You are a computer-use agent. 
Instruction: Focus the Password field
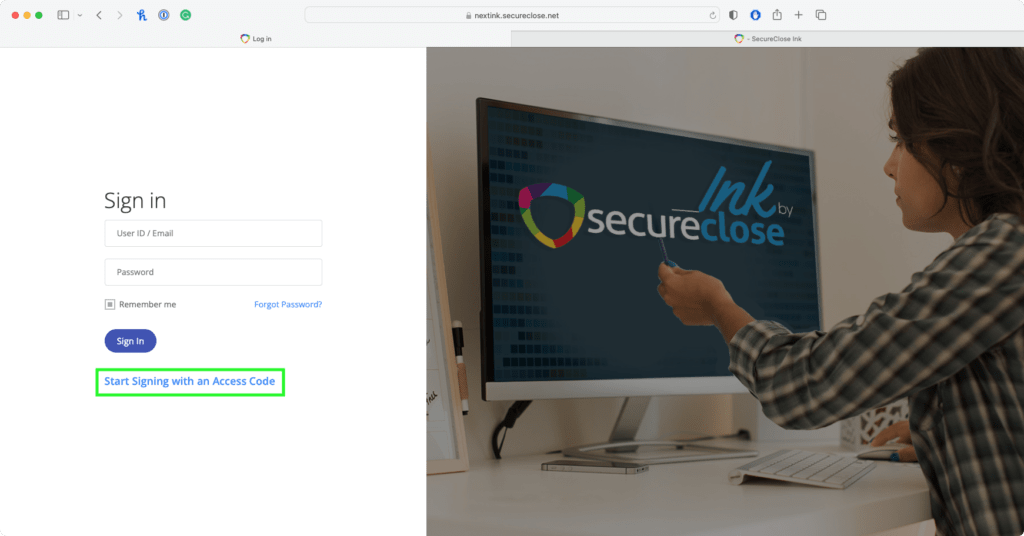tap(213, 272)
